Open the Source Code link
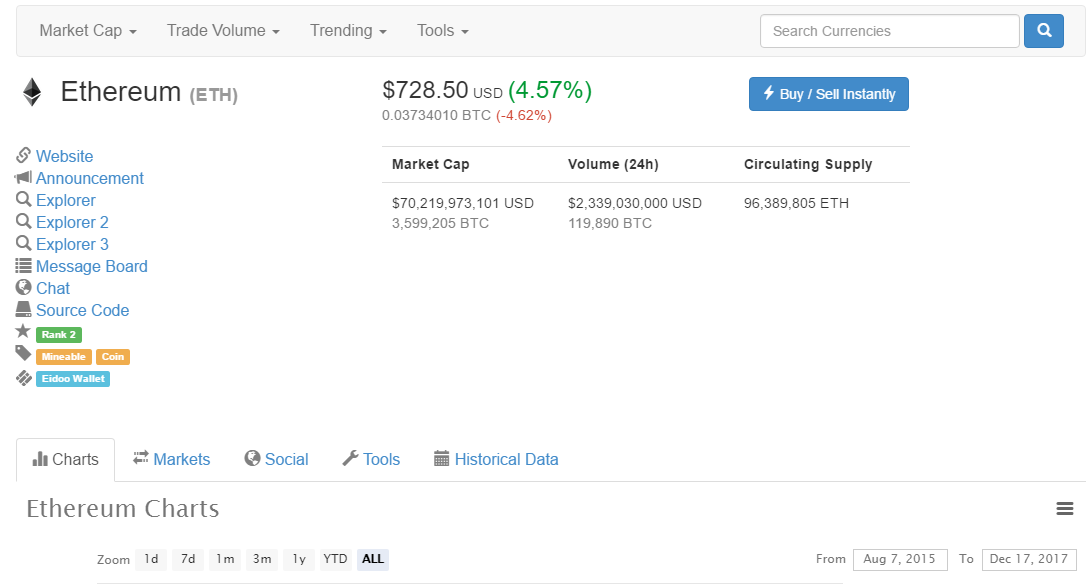1092x586 pixels. pyautogui.click(x=83, y=310)
